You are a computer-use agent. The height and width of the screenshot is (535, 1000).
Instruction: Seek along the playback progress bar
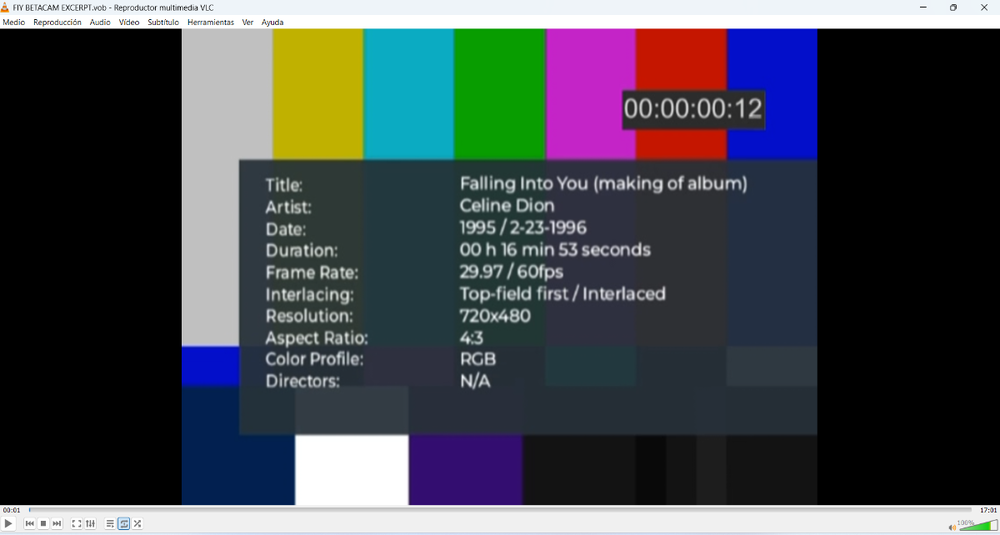tap(500, 510)
